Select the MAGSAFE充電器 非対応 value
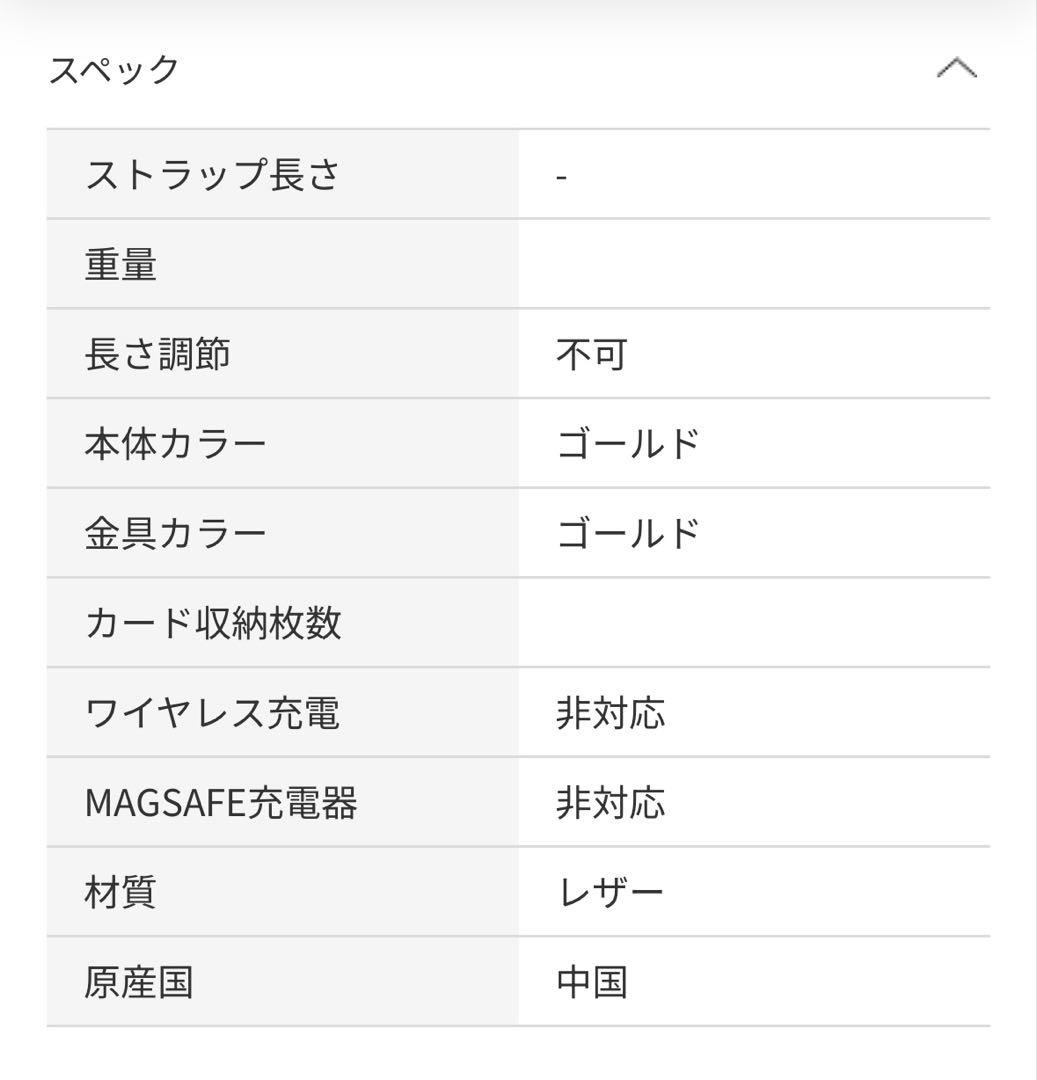The width and height of the screenshot is (1037, 1080). pos(610,800)
